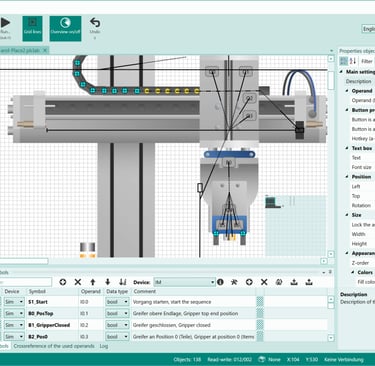Open the data type dropdown for B1_GripperClosed
This screenshot has width=375, height=366.
[x=126, y=325]
